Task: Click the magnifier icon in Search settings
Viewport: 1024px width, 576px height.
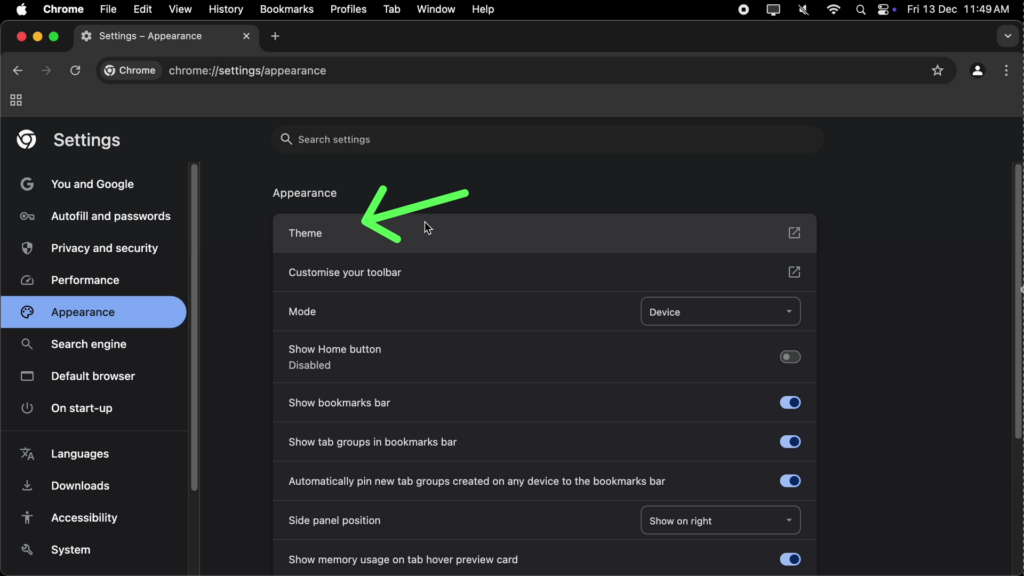Action: click(286, 139)
